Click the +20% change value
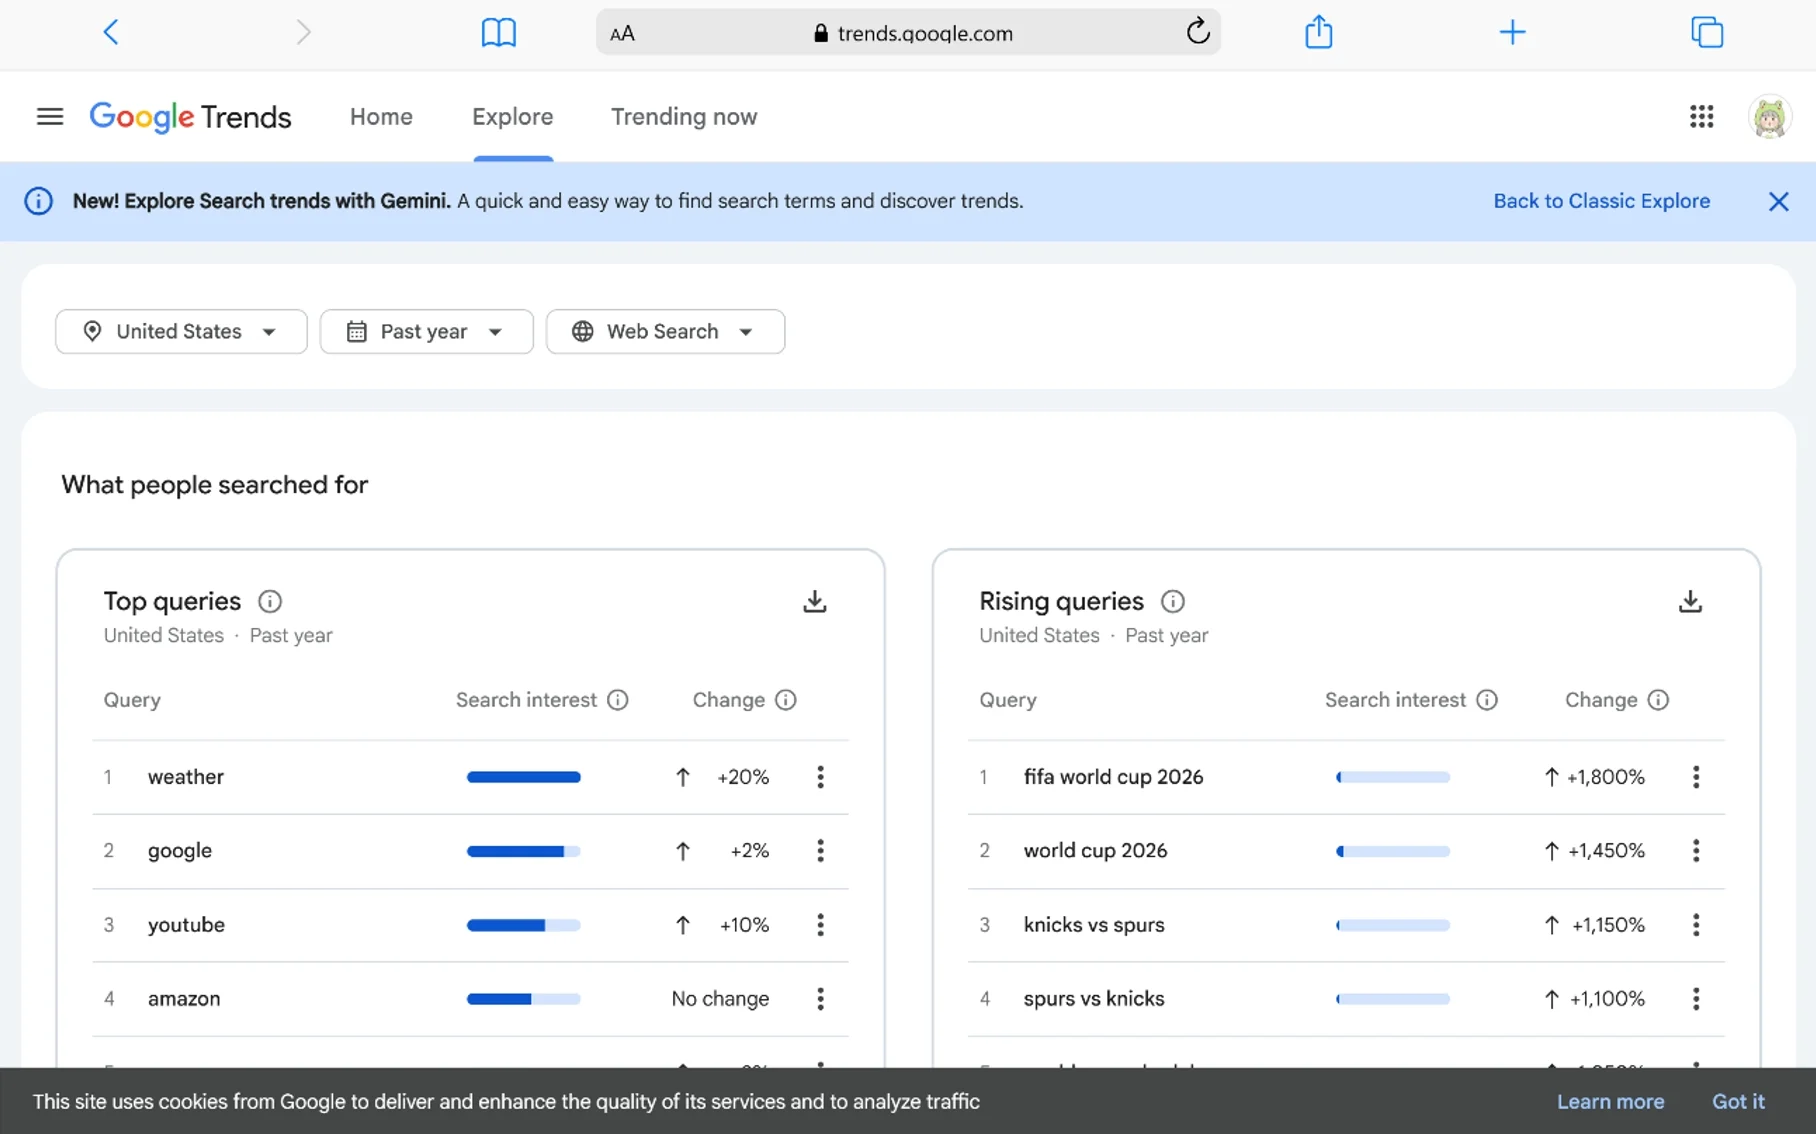 tap(743, 777)
